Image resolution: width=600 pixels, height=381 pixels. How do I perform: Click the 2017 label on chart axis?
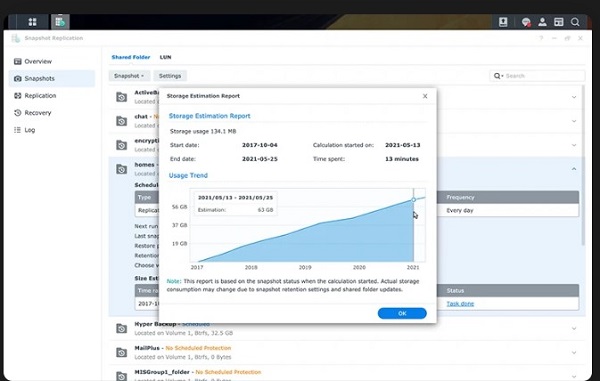pyautogui.click(x=197, y=267)
